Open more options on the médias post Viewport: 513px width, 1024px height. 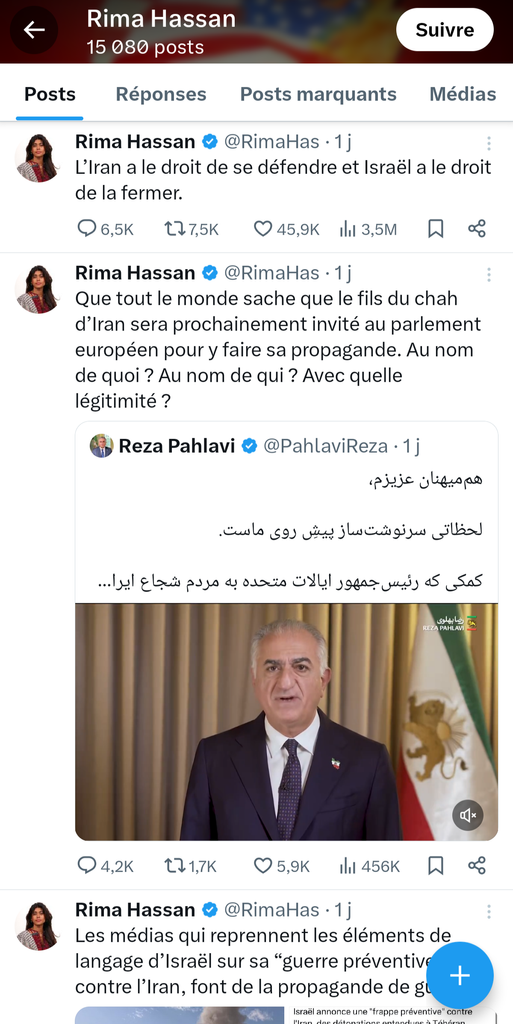tap(488, 912)
